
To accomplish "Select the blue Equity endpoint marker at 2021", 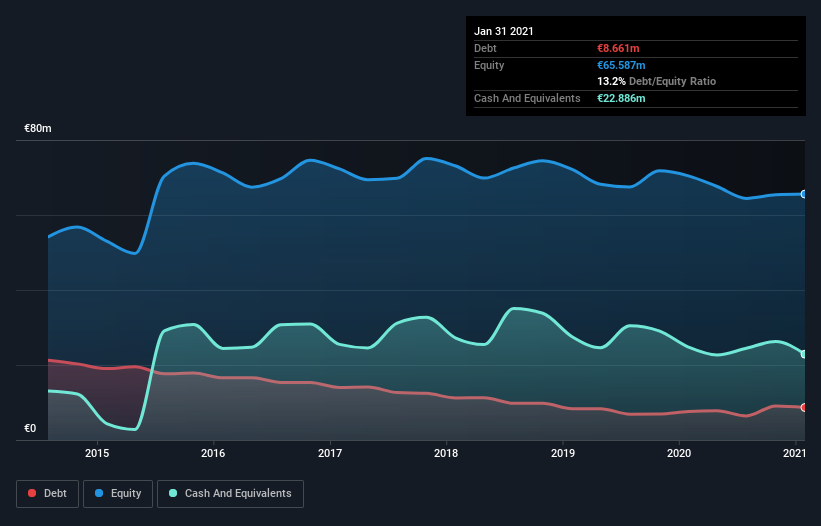I will pos(804,194).
